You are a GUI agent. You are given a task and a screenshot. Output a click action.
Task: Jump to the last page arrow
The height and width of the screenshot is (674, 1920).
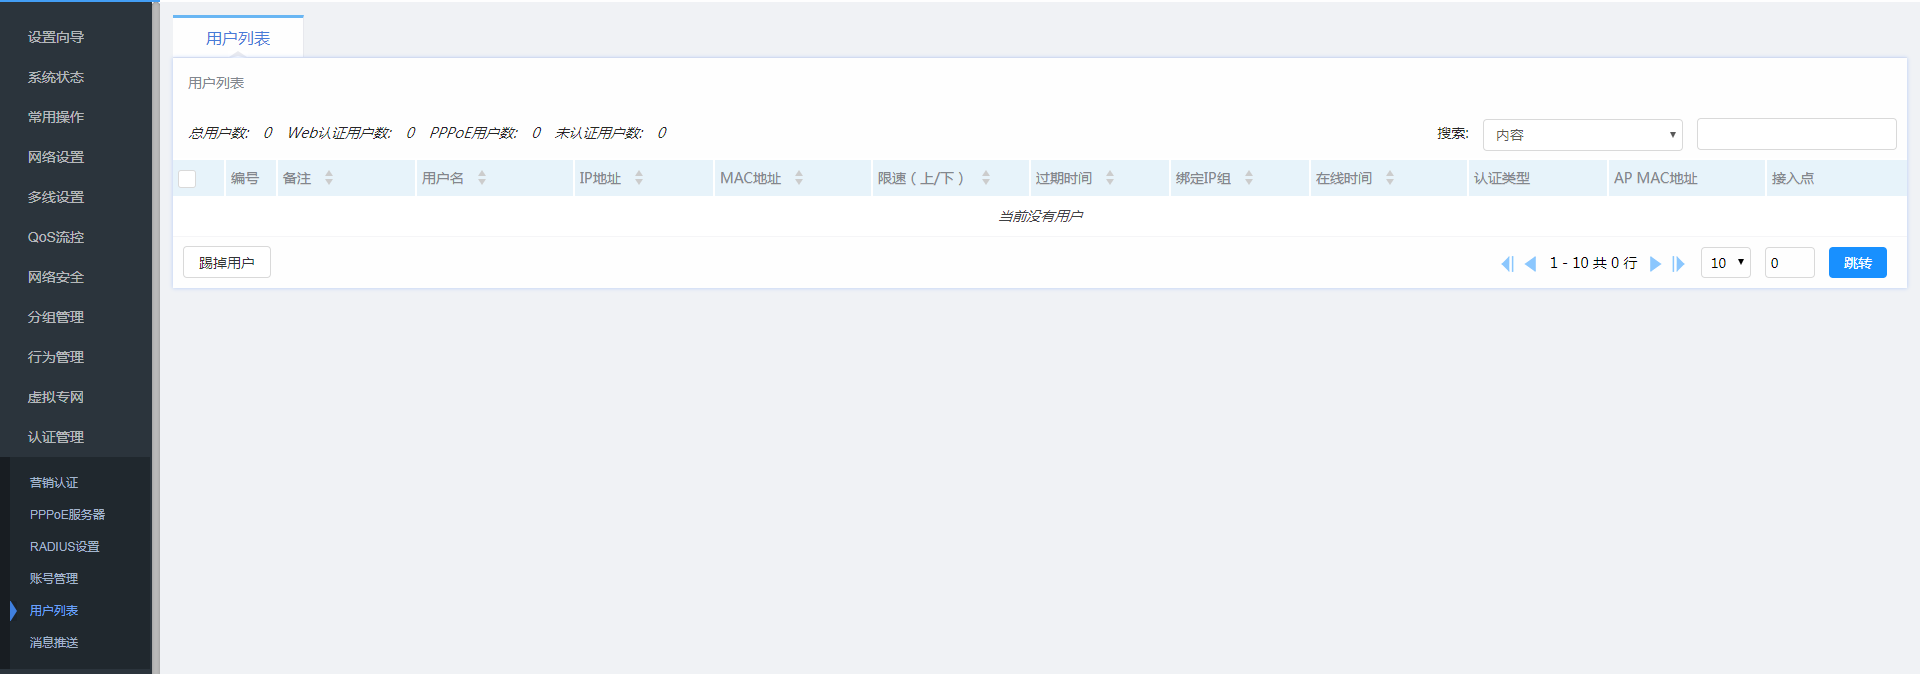[1678, 264]
